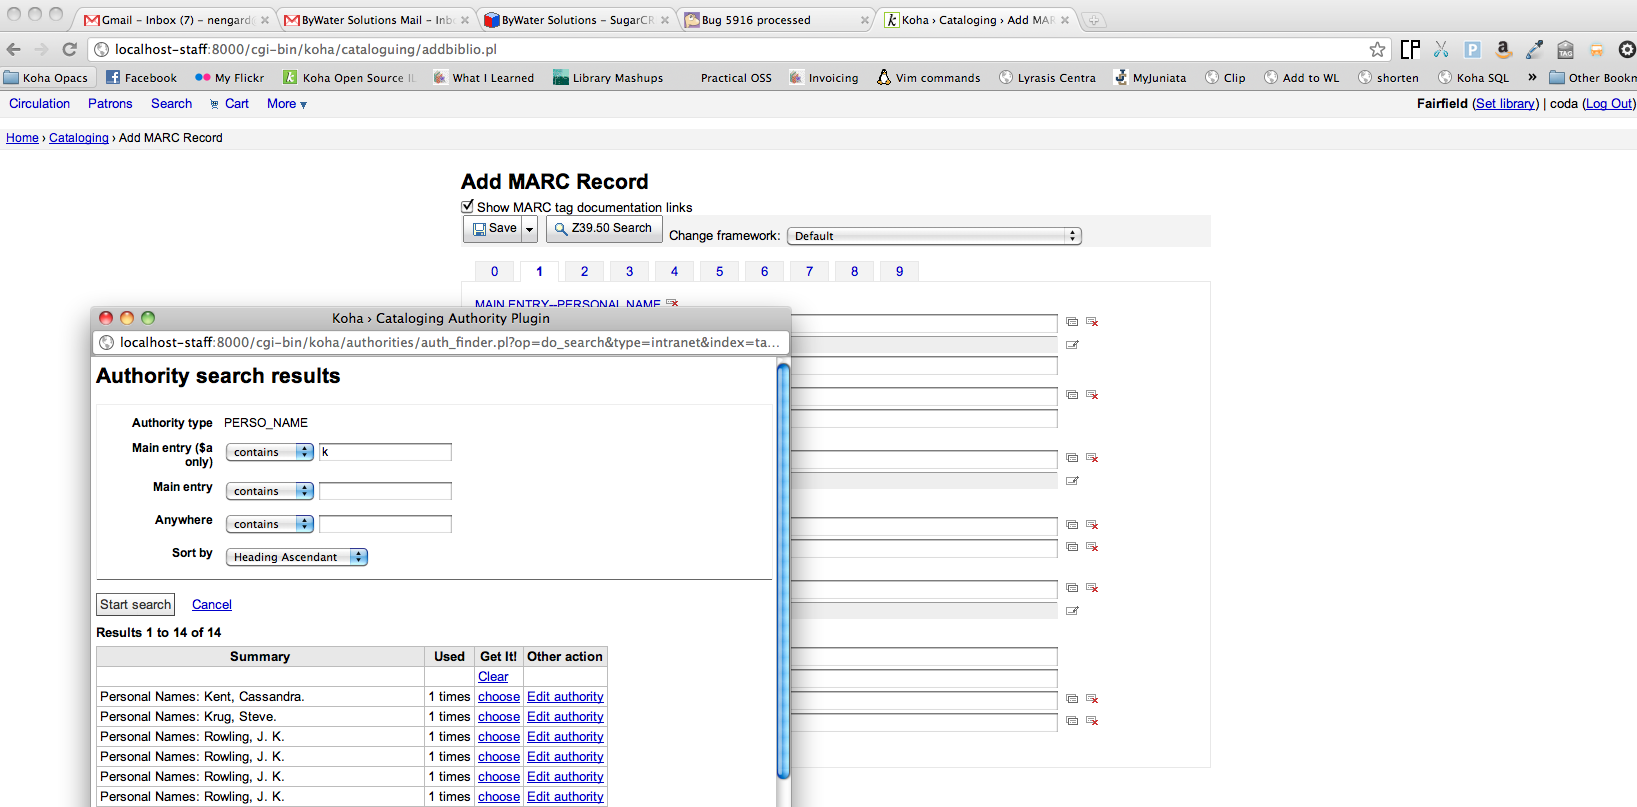
Task: Choose the Kent, Cassandra authority
Action: [x=498, y=697]
